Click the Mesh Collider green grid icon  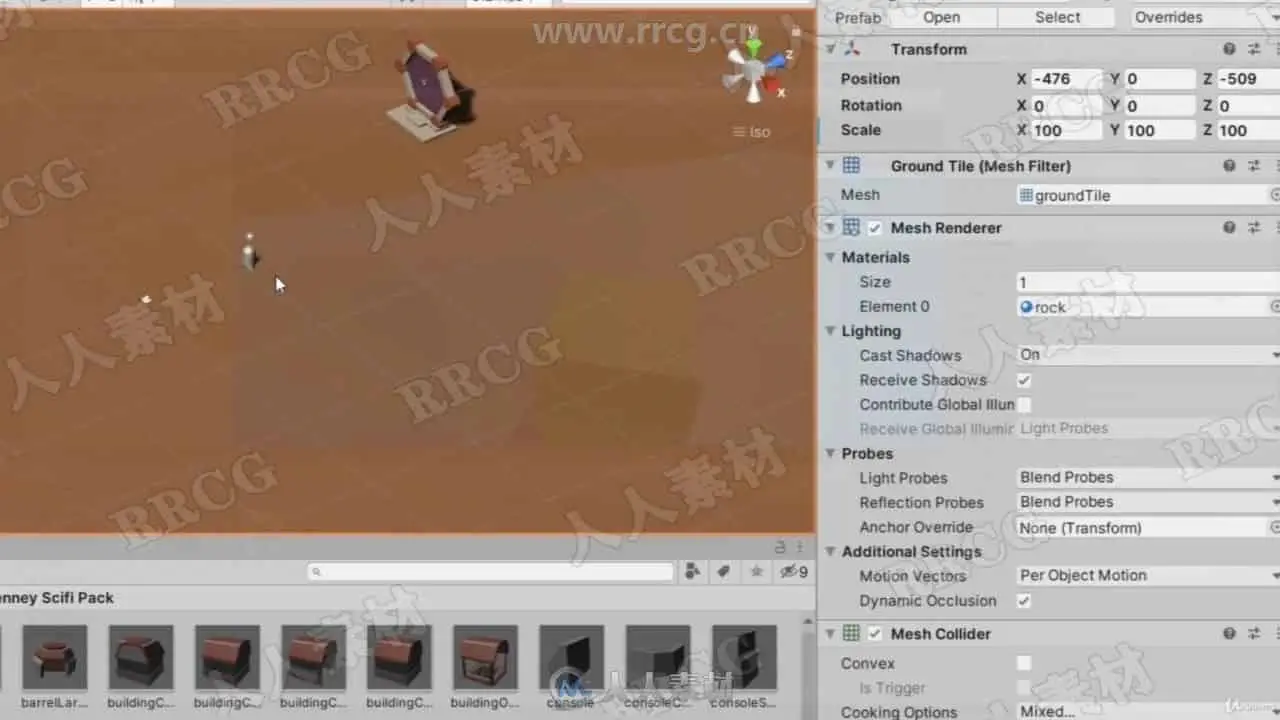pos(851,634)
